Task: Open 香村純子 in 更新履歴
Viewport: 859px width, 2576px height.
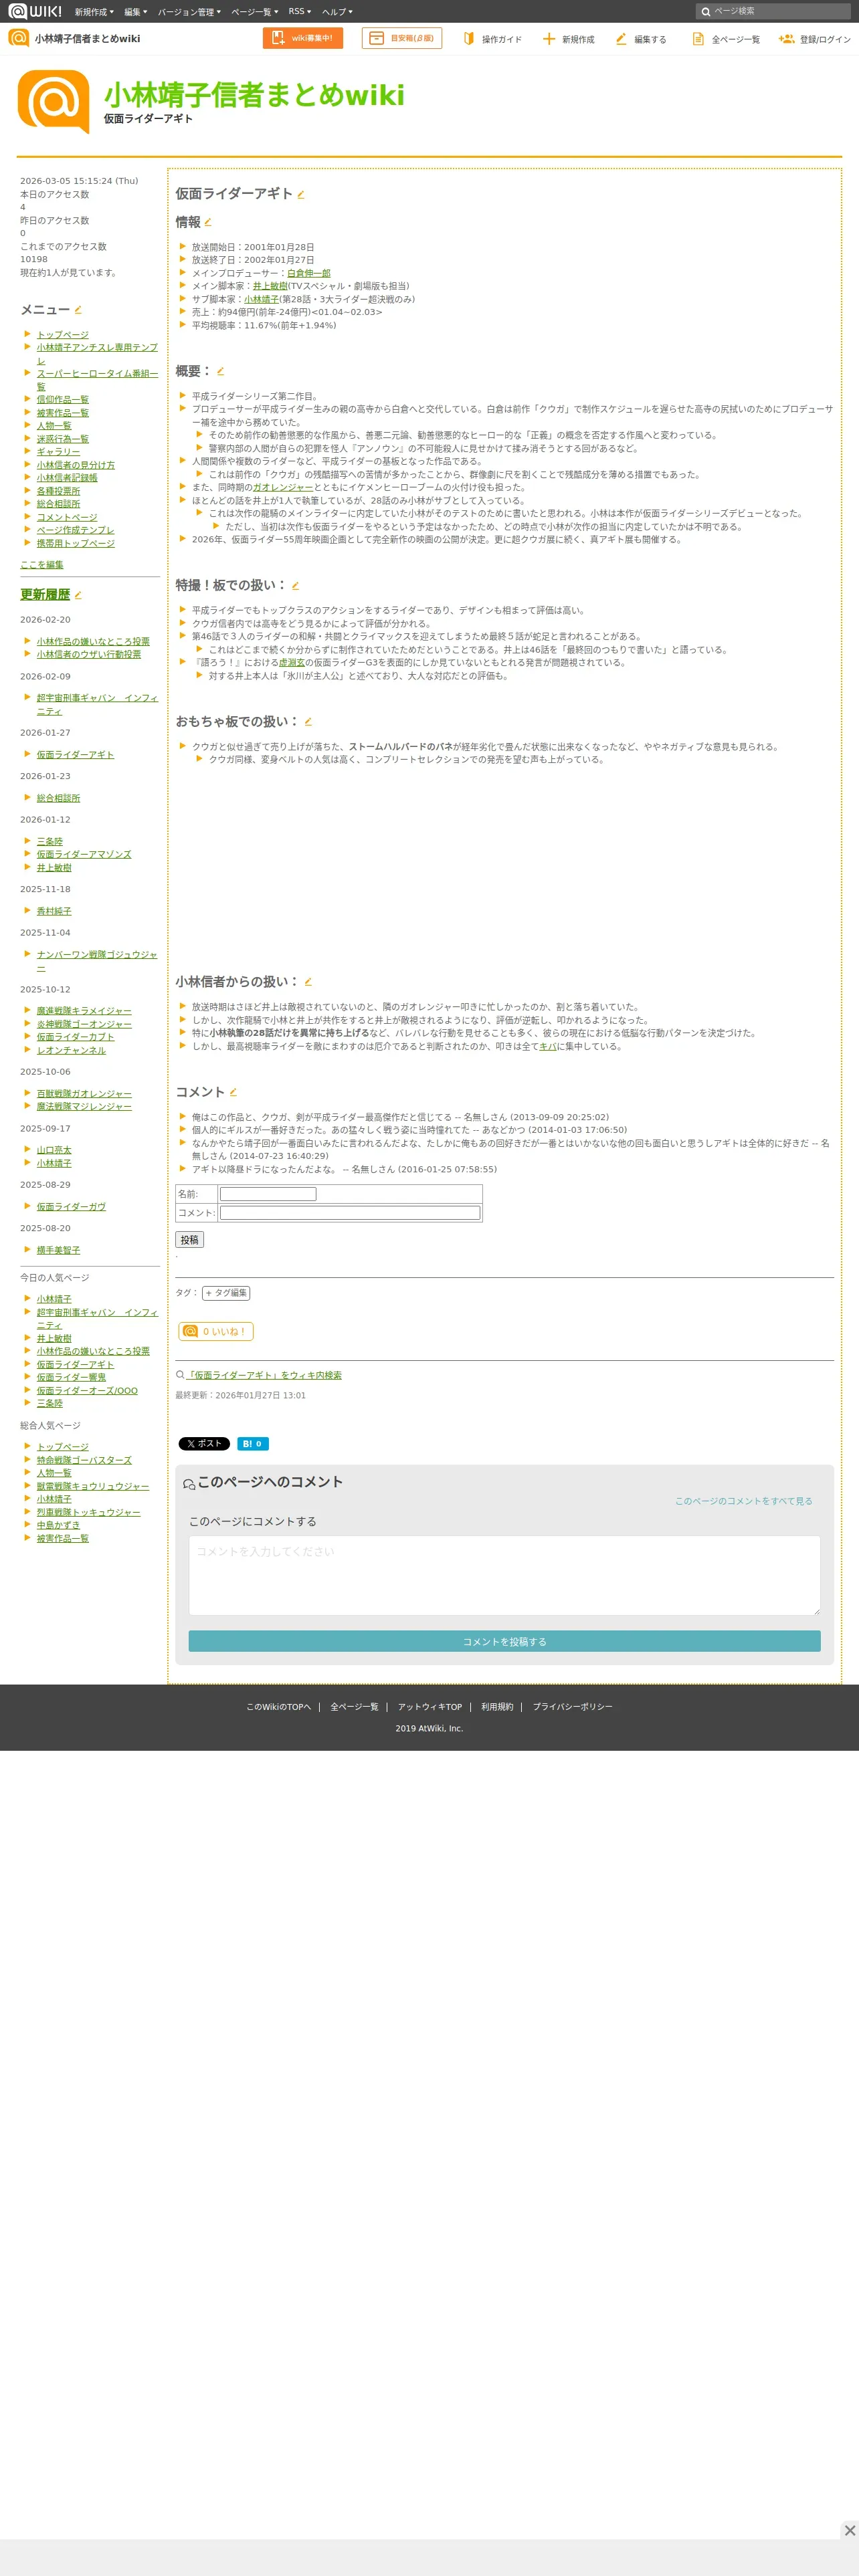Action: tap(54, 911)
